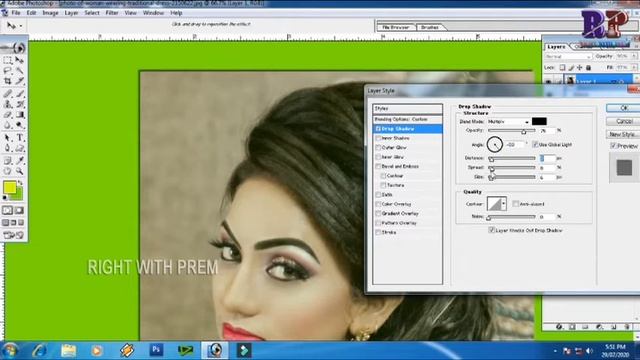Select the Type tool
The image size is (640, 360).
tap(20, 138)
